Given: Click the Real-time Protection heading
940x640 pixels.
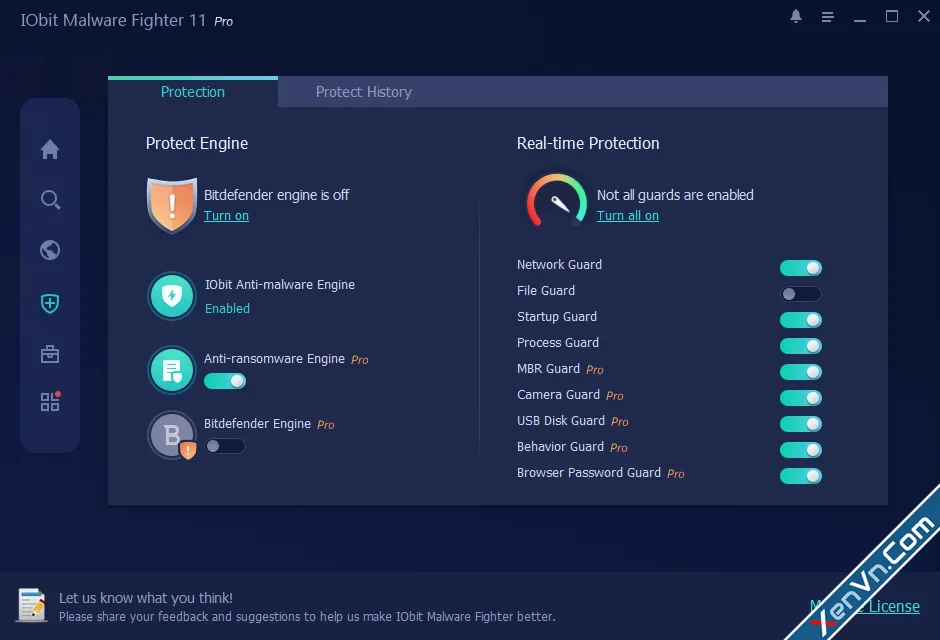Looking at the screenshot, I should [588, 143].
